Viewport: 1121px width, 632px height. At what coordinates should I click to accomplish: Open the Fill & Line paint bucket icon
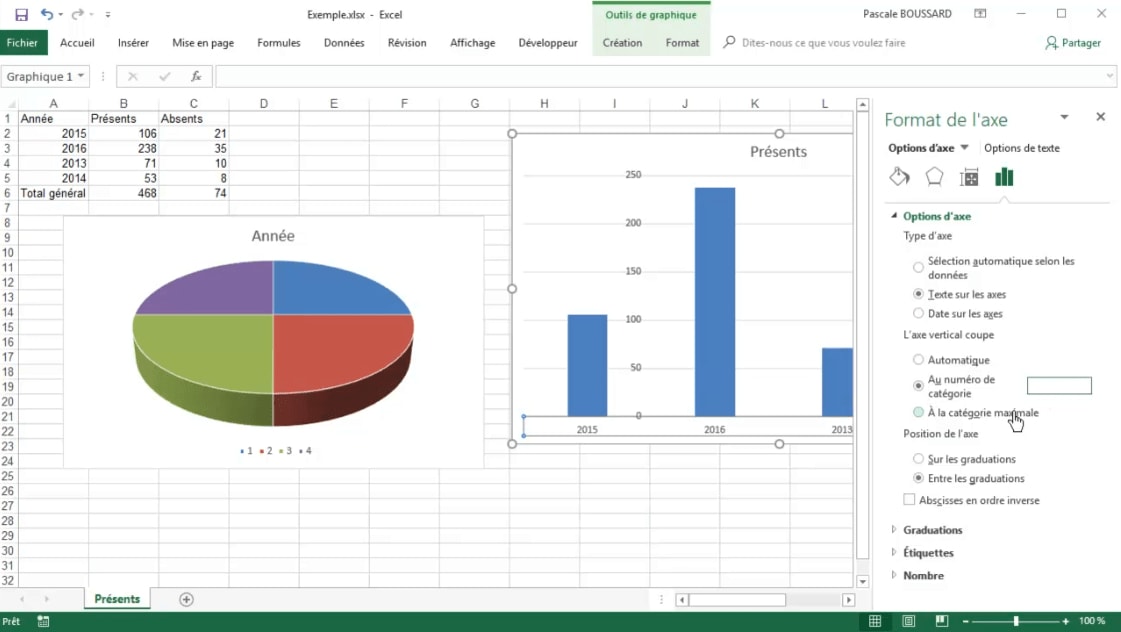899,177
